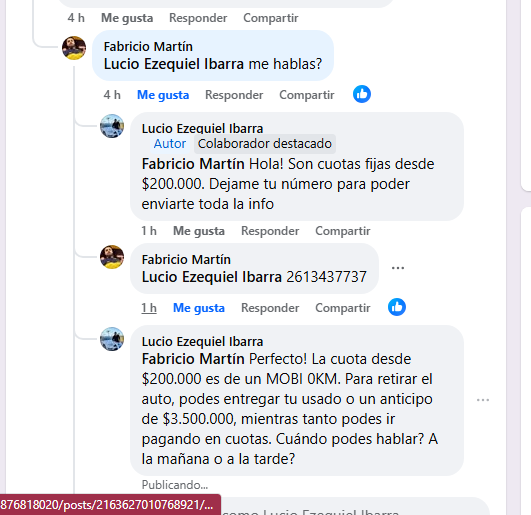Click the Fabricio Martín mention in the MOBI 0KM comment
531x515 pixels.
(x=193, y=359)
